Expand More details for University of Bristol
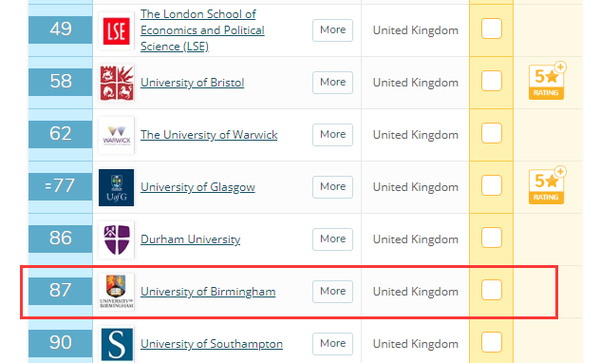Viewport: 600px width, 363px height. (333, 82)
